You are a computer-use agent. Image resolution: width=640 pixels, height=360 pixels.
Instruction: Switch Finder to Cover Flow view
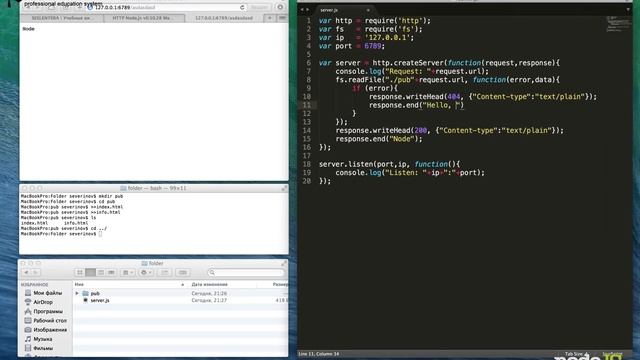[111, 272]
